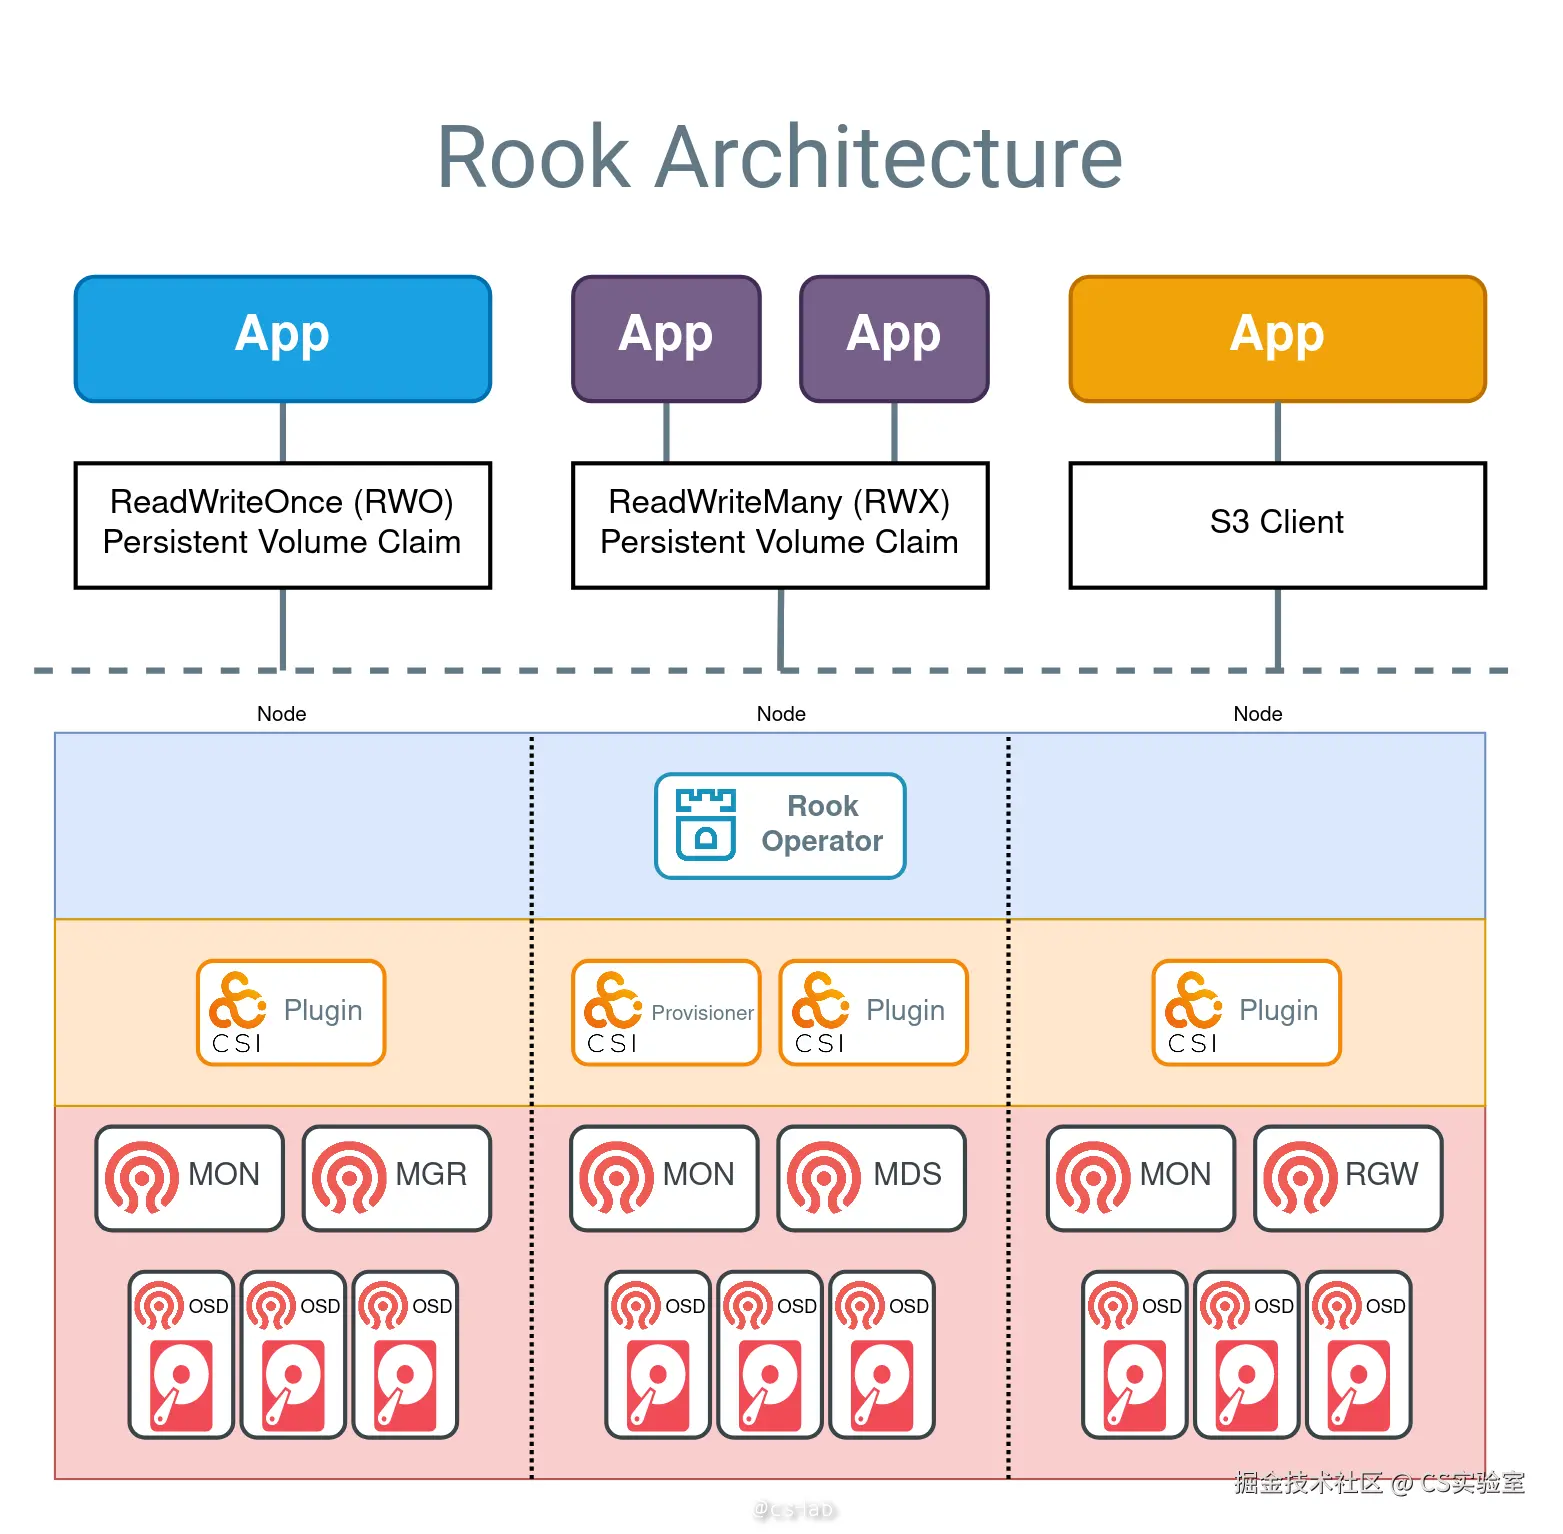This screenshot has height=1534, width=1563.
Task: Select the ReadWriteOnce (RWO) Persistent Volume Claim box
Action: click(283, 525)
